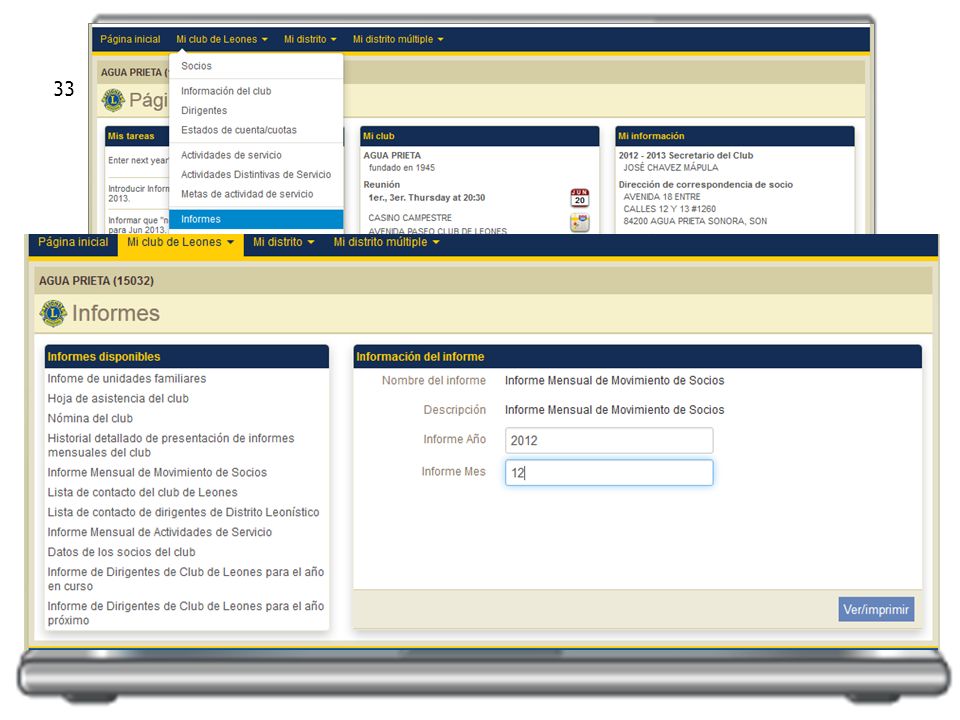Select Actividades de servicio menu entry
Screen dimensions: 960x720
[256, 156]
